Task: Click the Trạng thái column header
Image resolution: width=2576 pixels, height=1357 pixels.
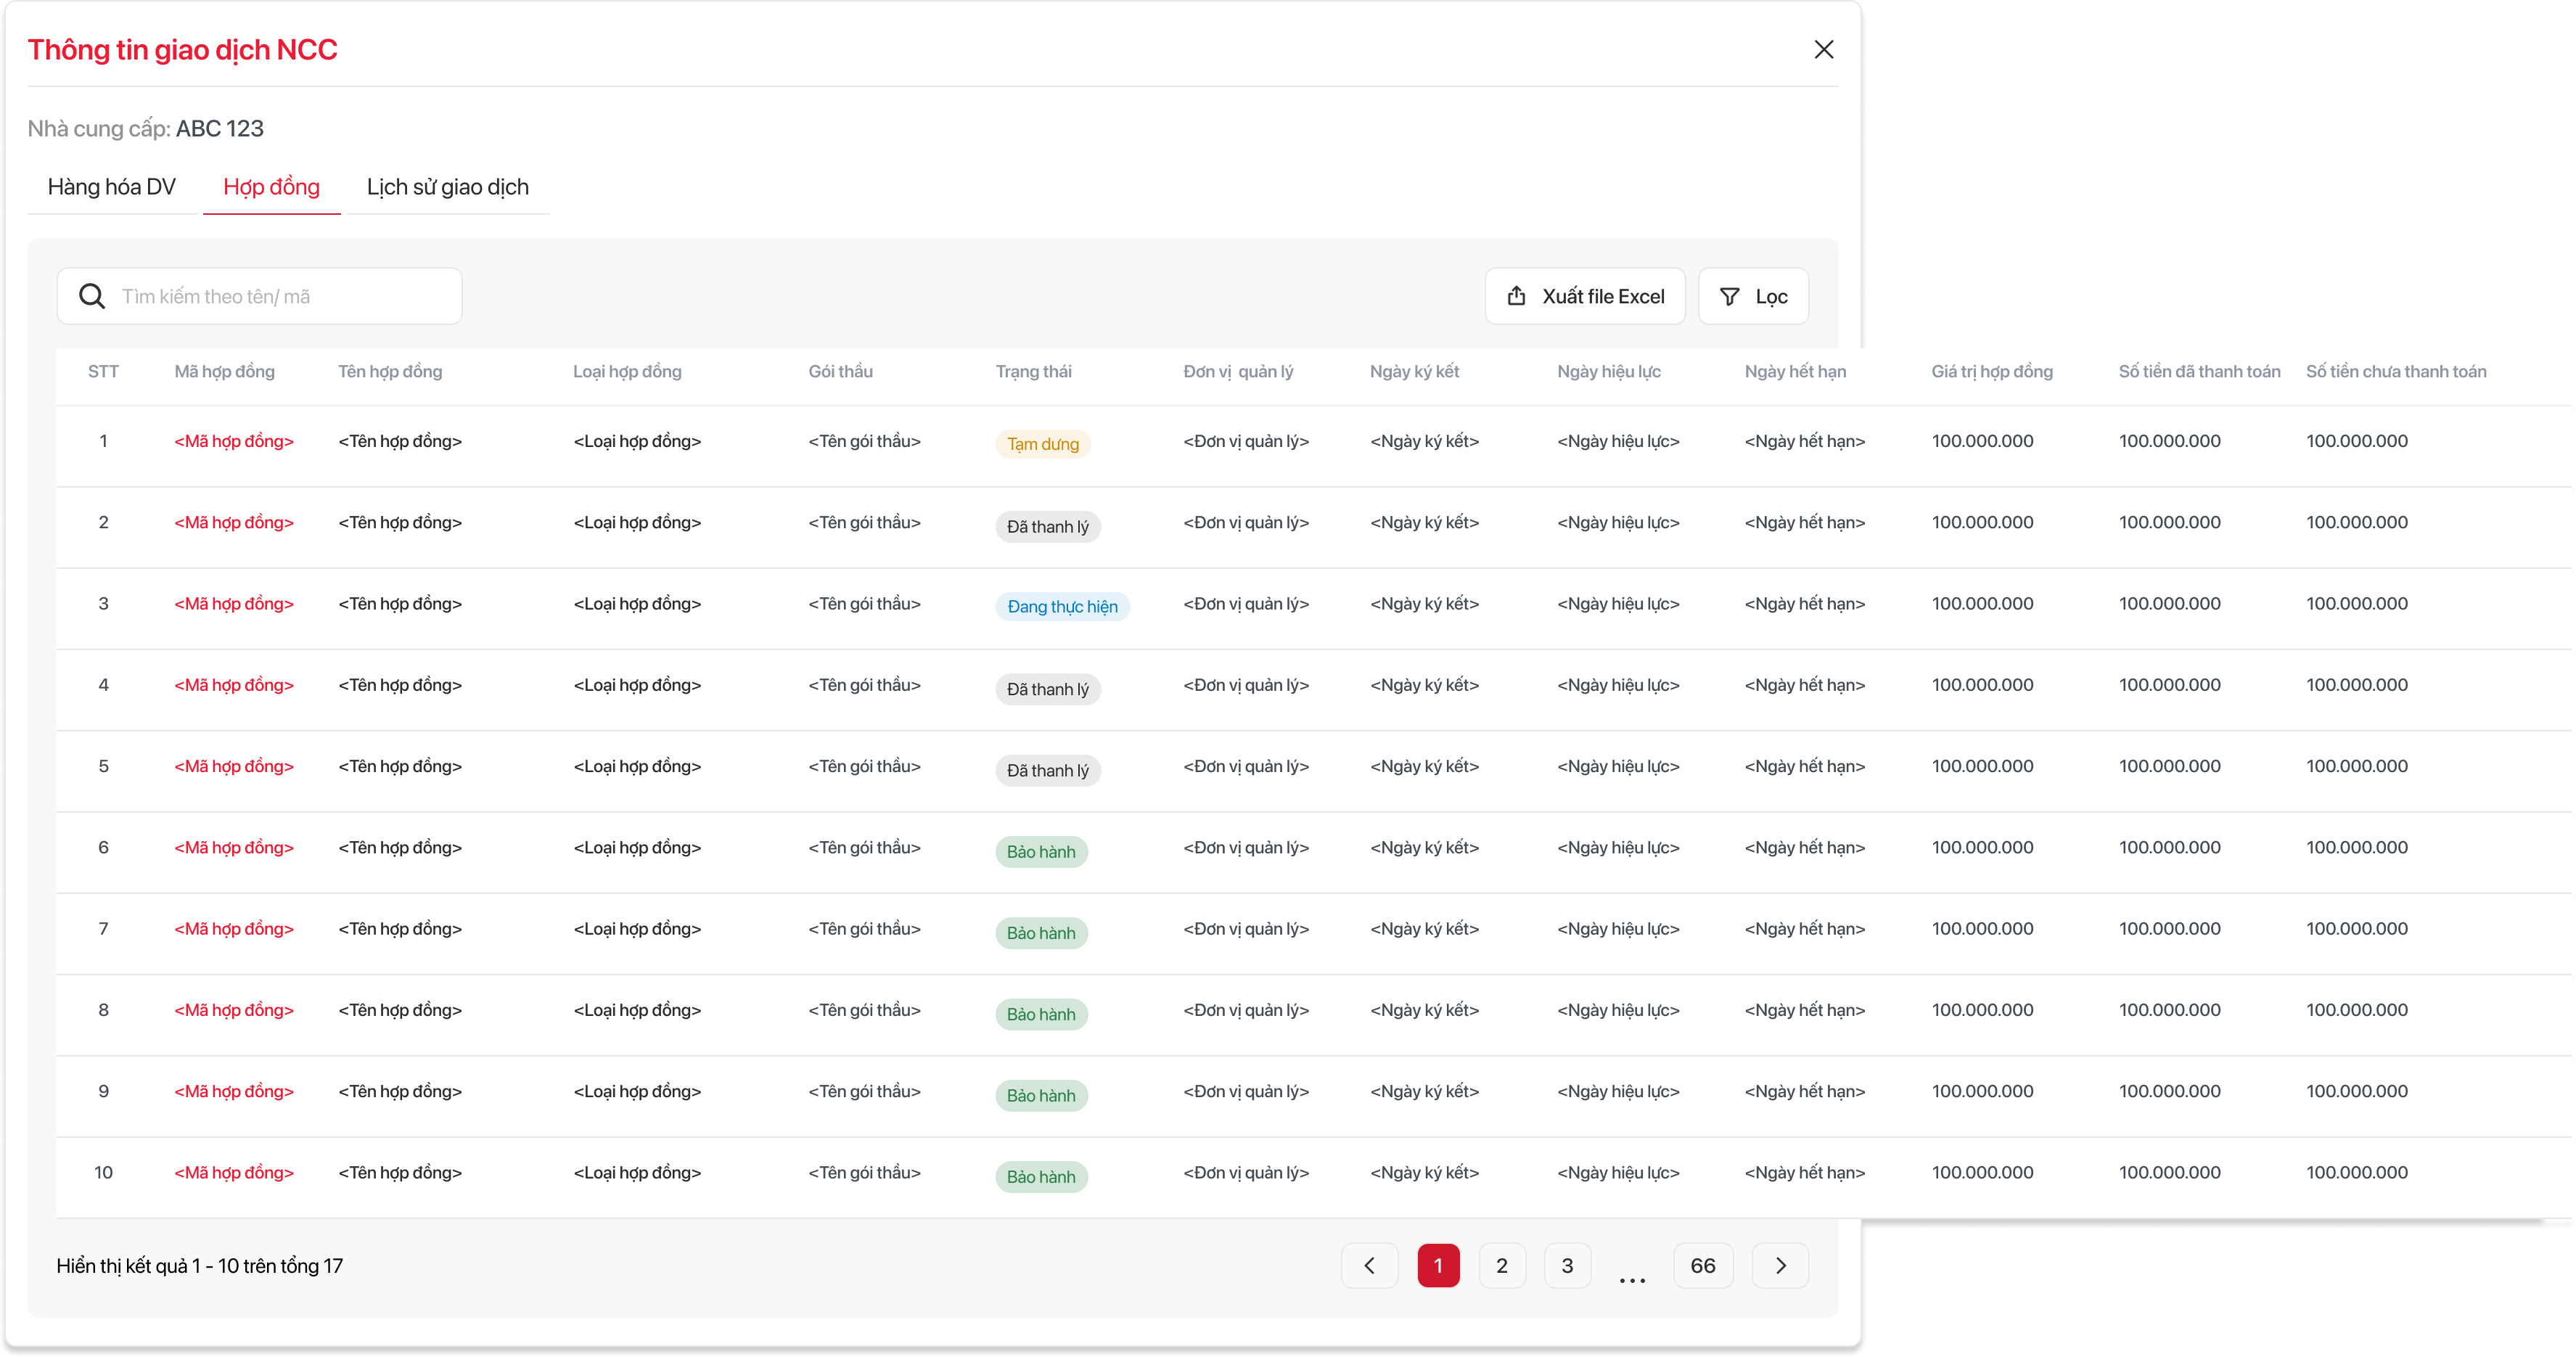Action: 1033,372
